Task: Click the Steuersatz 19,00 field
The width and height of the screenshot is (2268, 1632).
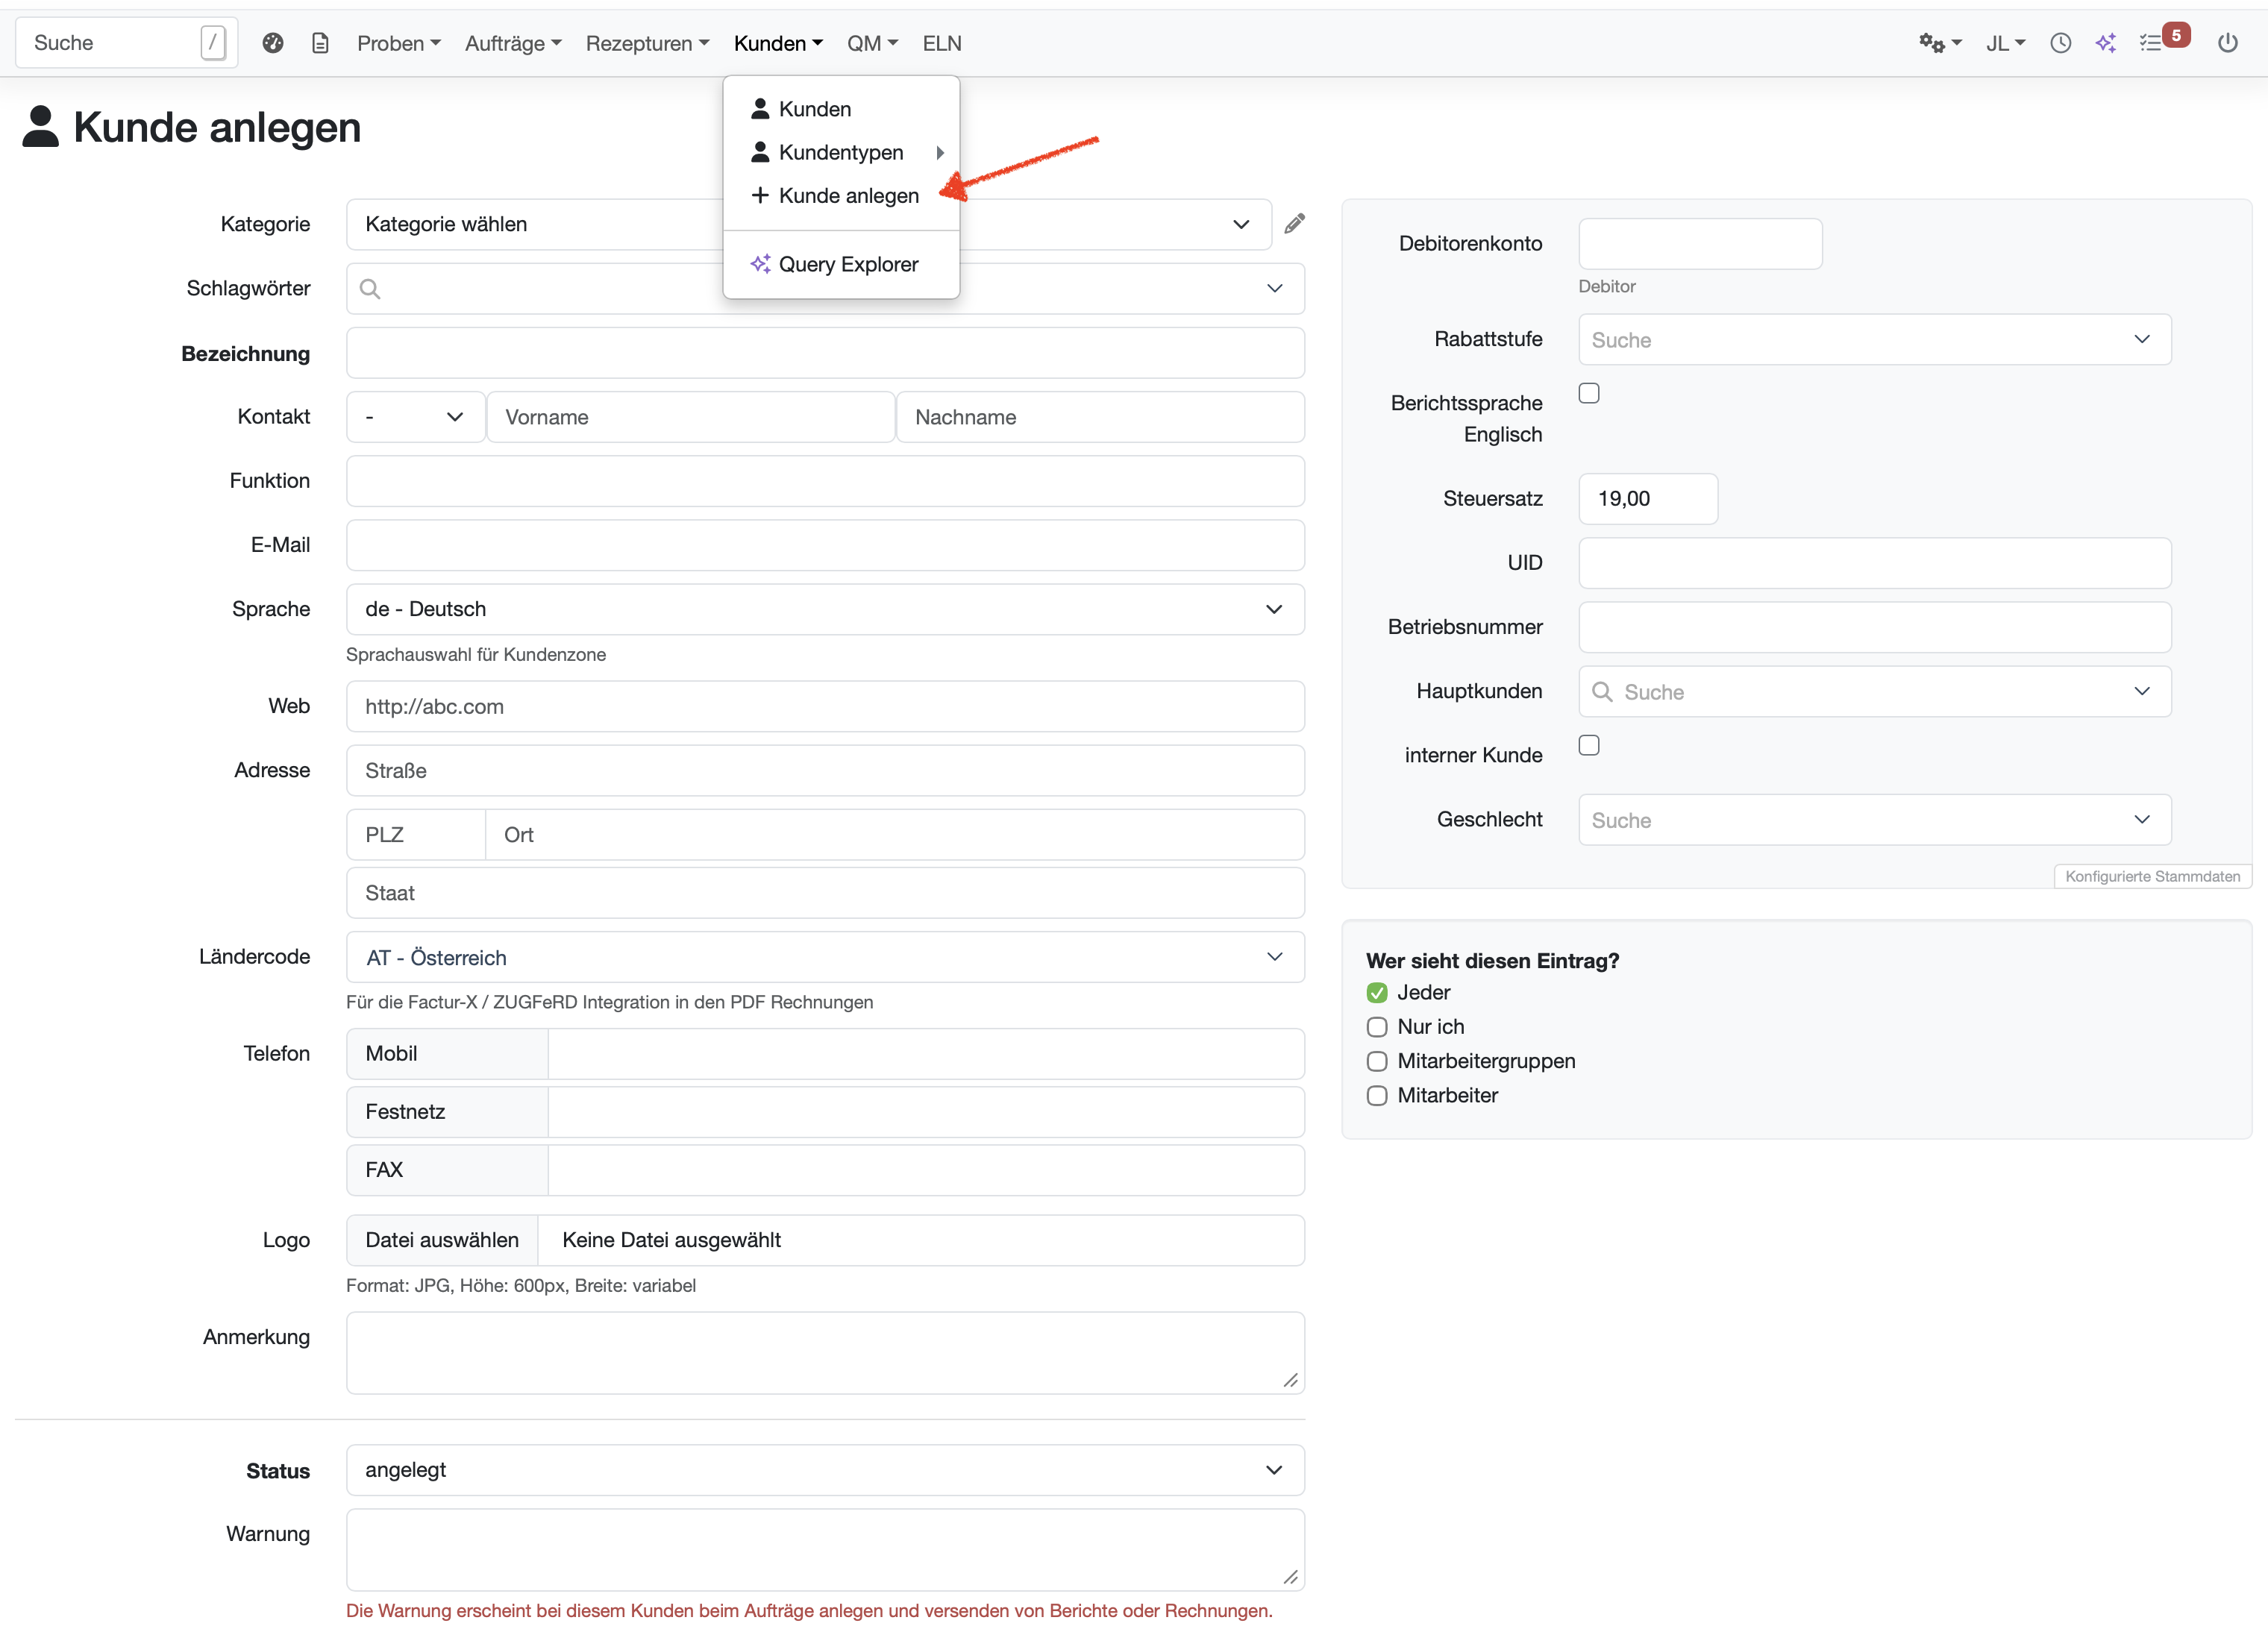Action: click(x=1648, y=499)
